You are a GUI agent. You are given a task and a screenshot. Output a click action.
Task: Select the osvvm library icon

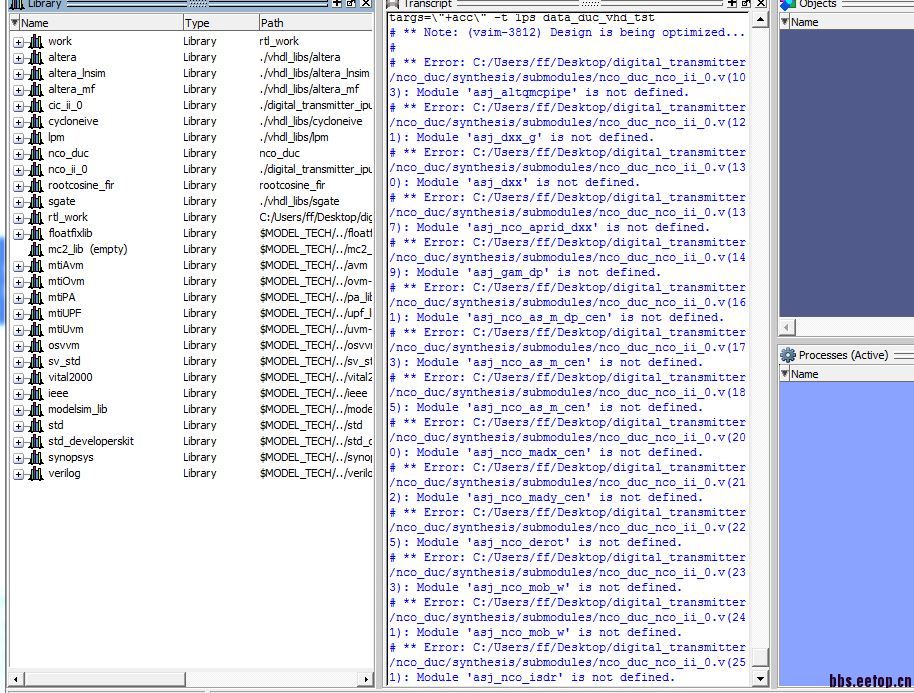36,346
